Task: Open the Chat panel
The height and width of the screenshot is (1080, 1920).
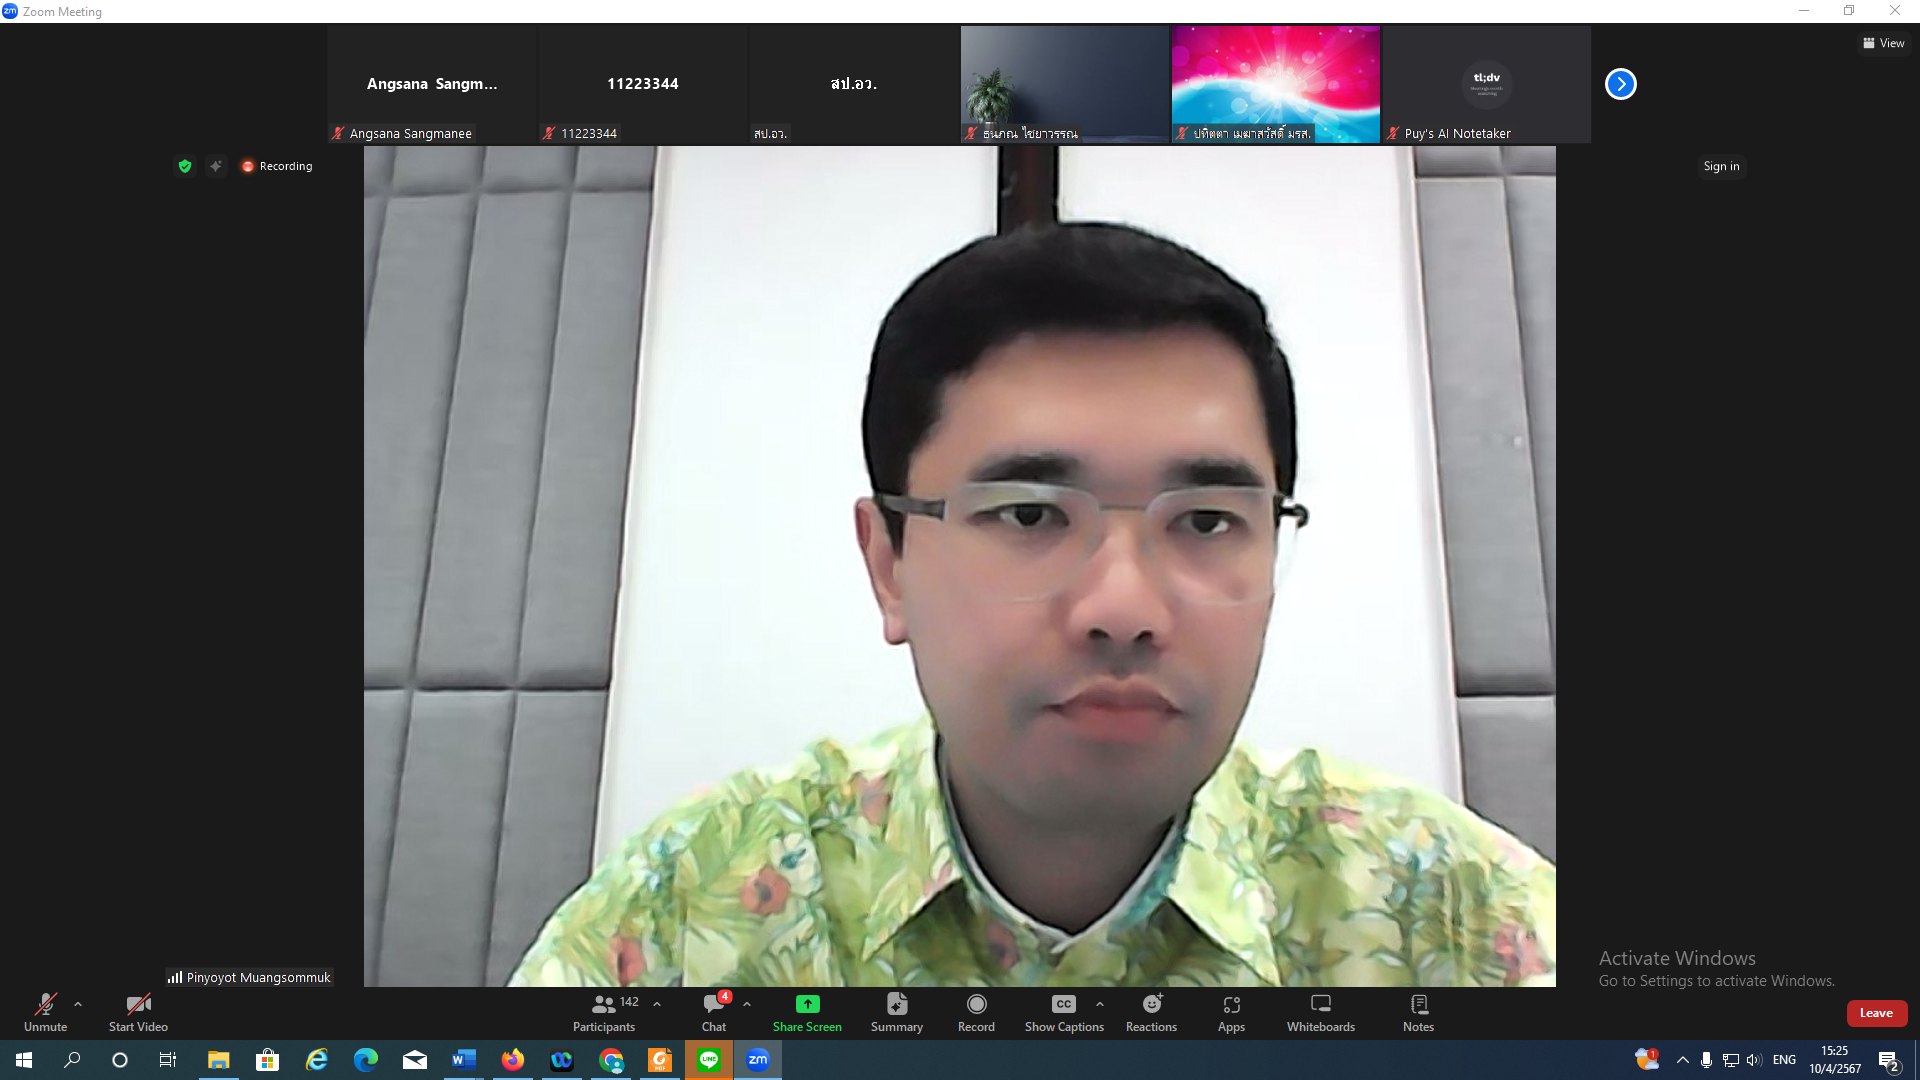Action: point(714,1012)
